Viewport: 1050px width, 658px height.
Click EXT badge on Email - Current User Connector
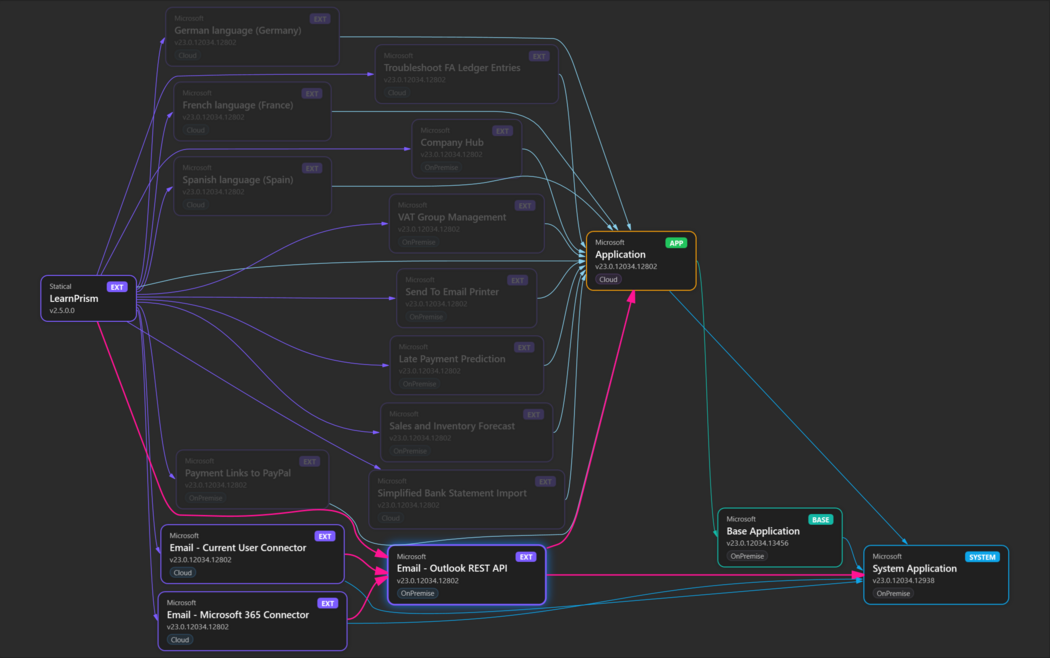tap(325, 536)
